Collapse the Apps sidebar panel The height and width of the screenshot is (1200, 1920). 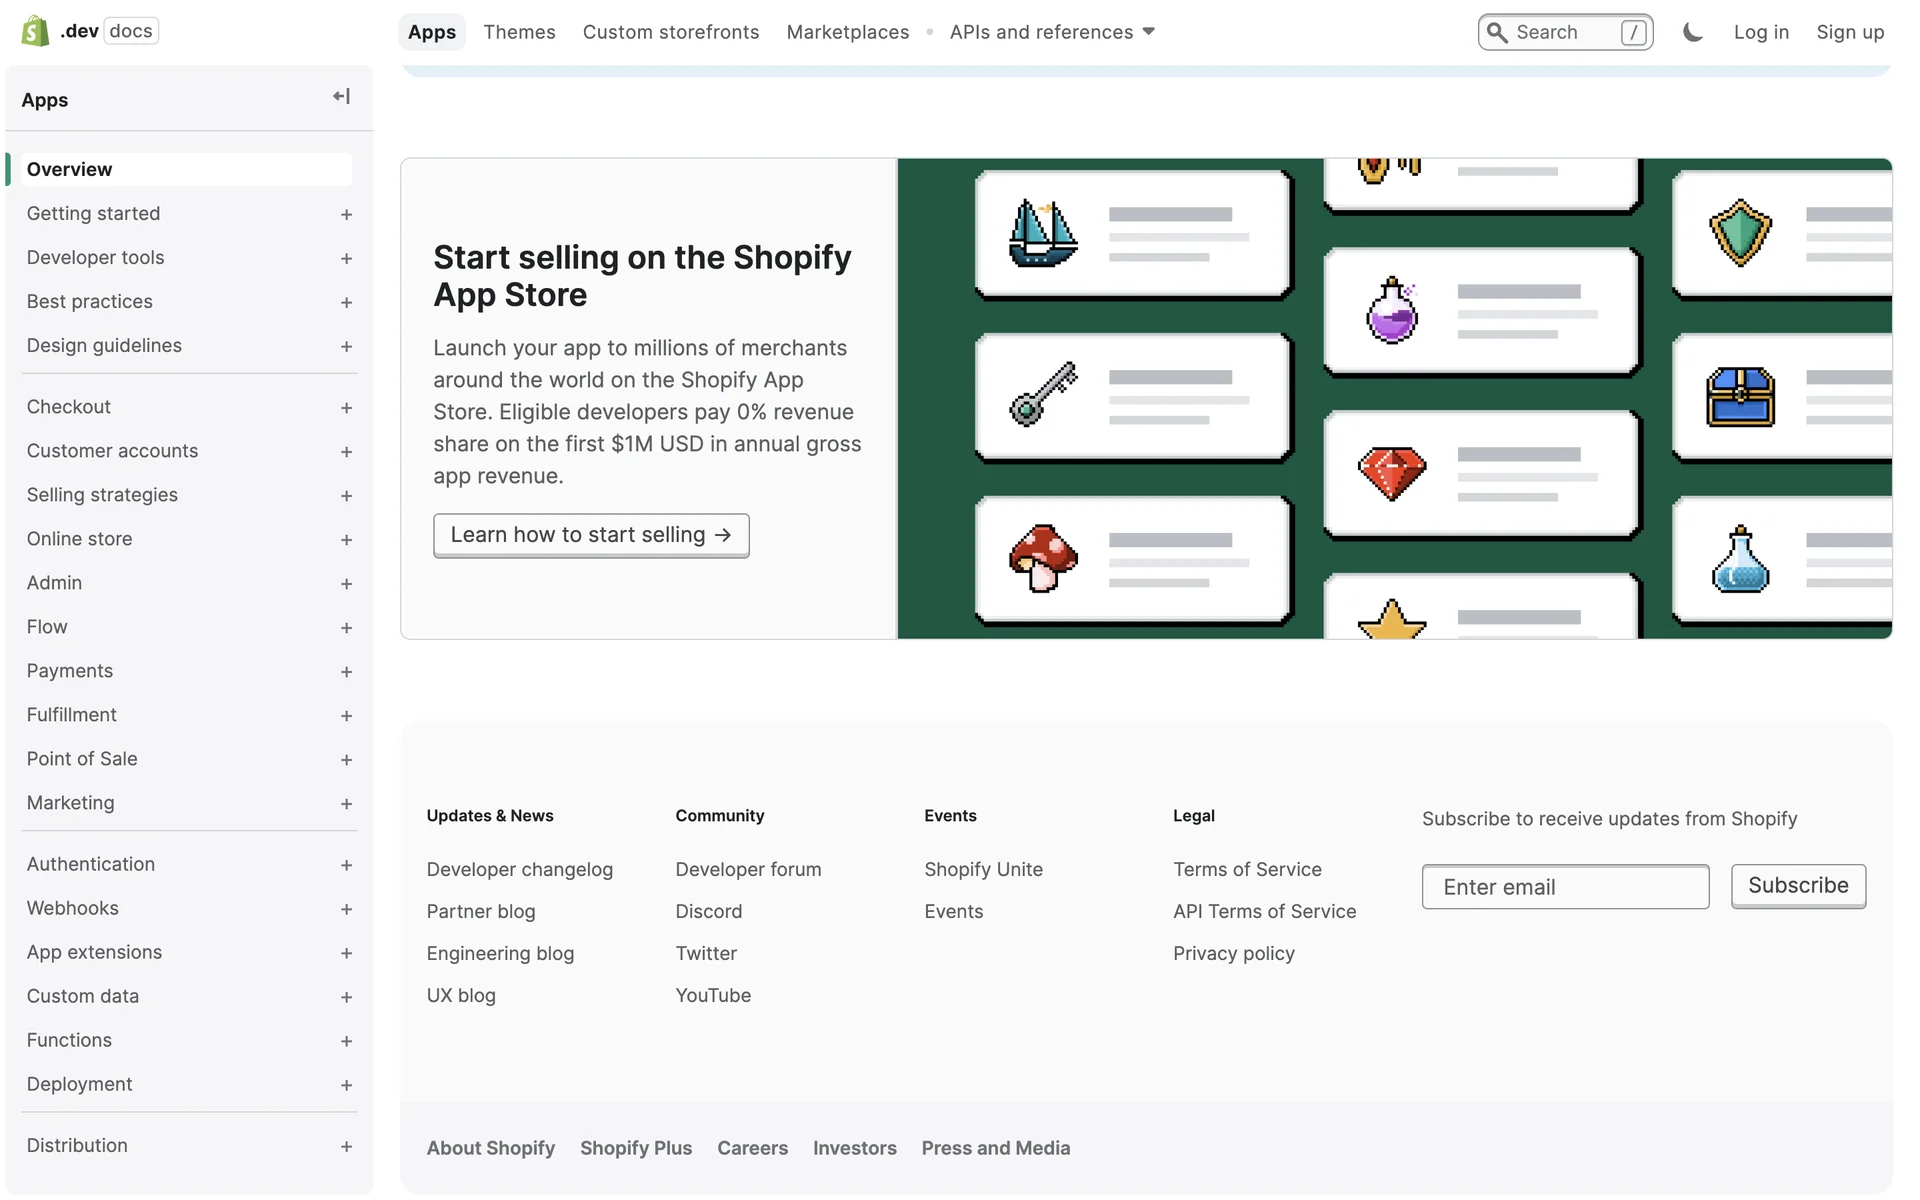point(341,96)
